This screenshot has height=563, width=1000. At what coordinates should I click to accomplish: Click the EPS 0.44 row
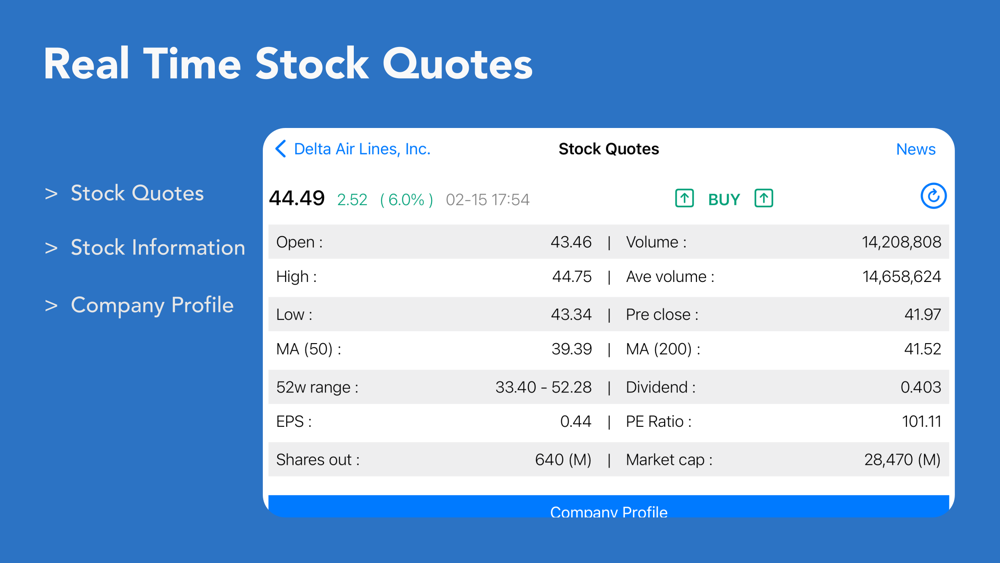point(434,421)
